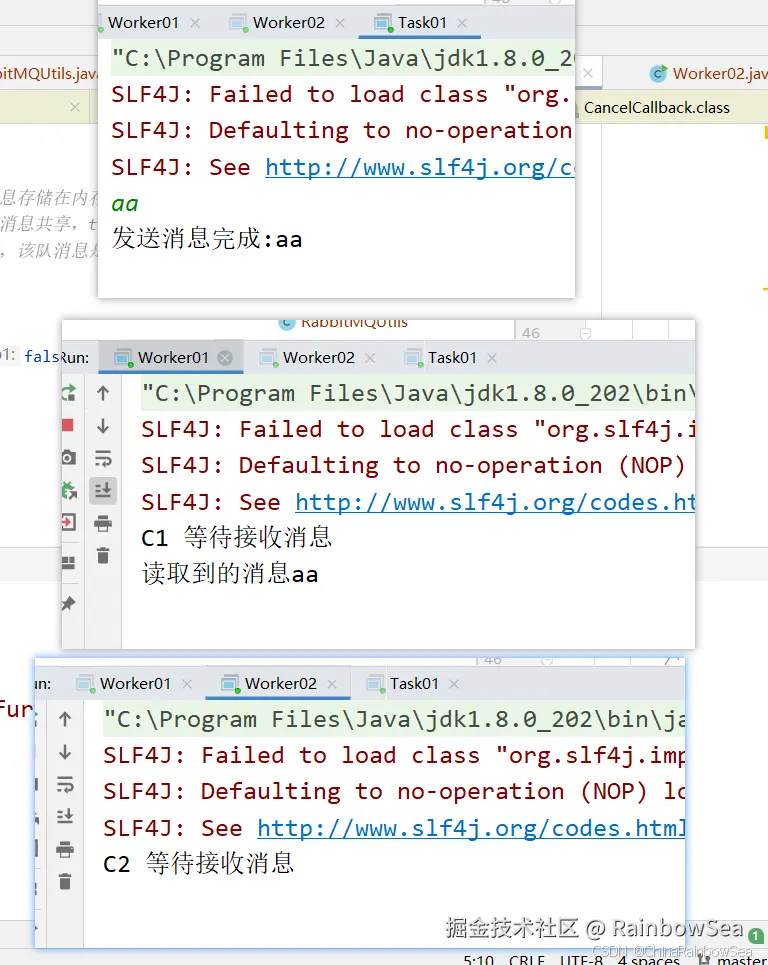Click the '发送消息完成:aa' output line
Screen dimensions: 768x965
[207, 239]
